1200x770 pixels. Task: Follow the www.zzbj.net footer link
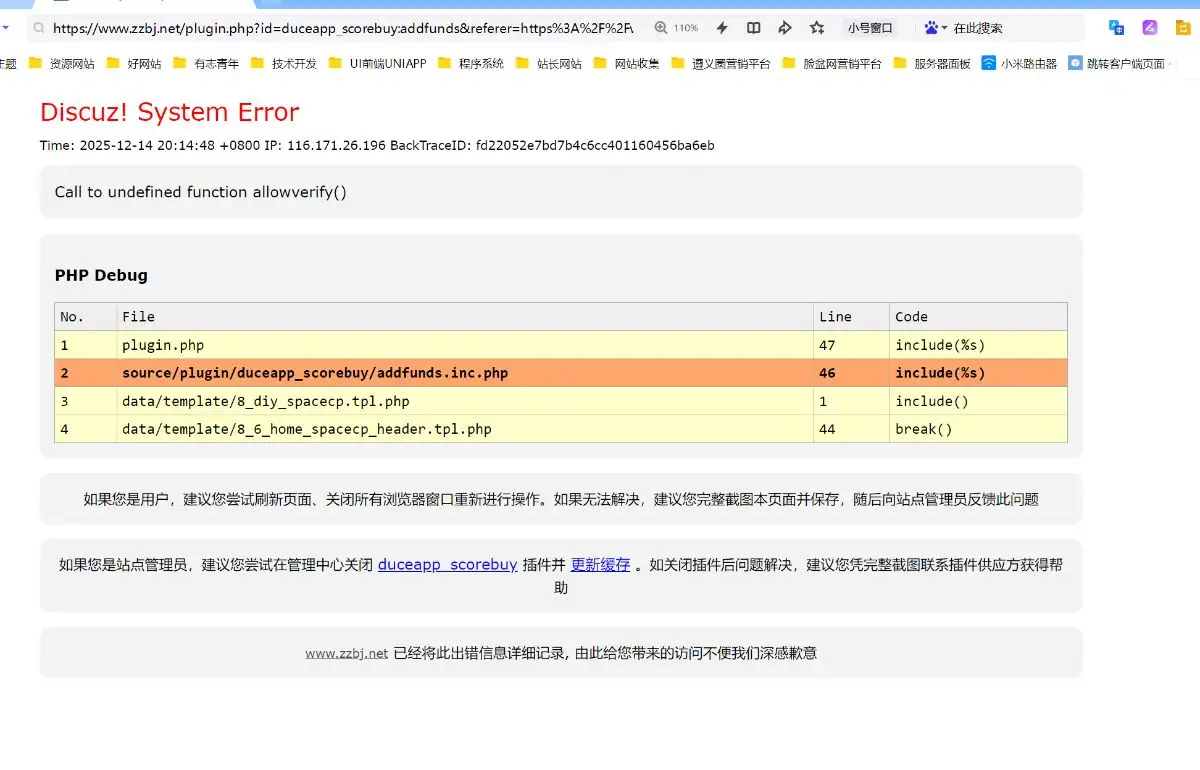pyautogui.click(x=346, y=653)
